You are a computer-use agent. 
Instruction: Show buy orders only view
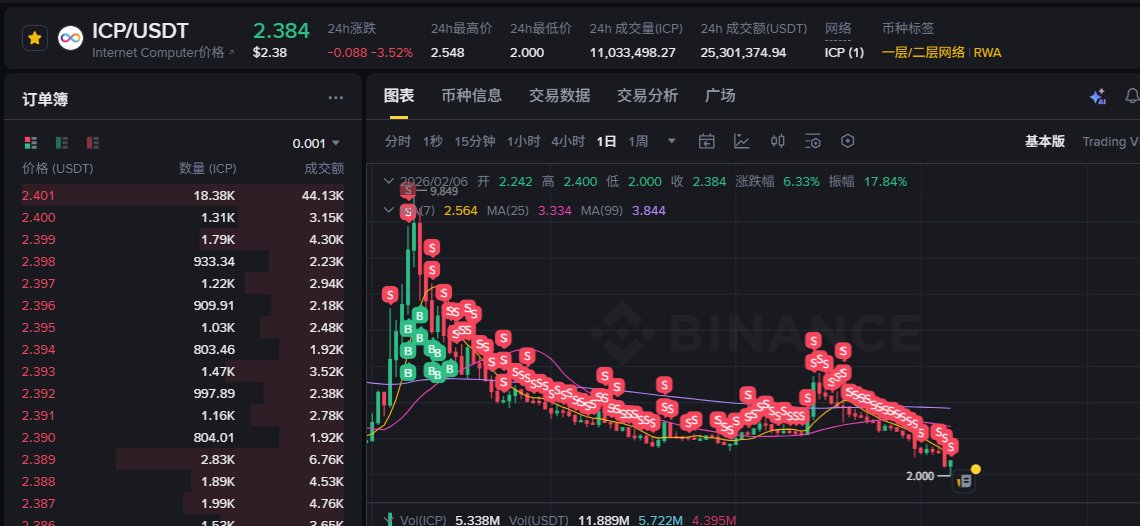(62, 143)
